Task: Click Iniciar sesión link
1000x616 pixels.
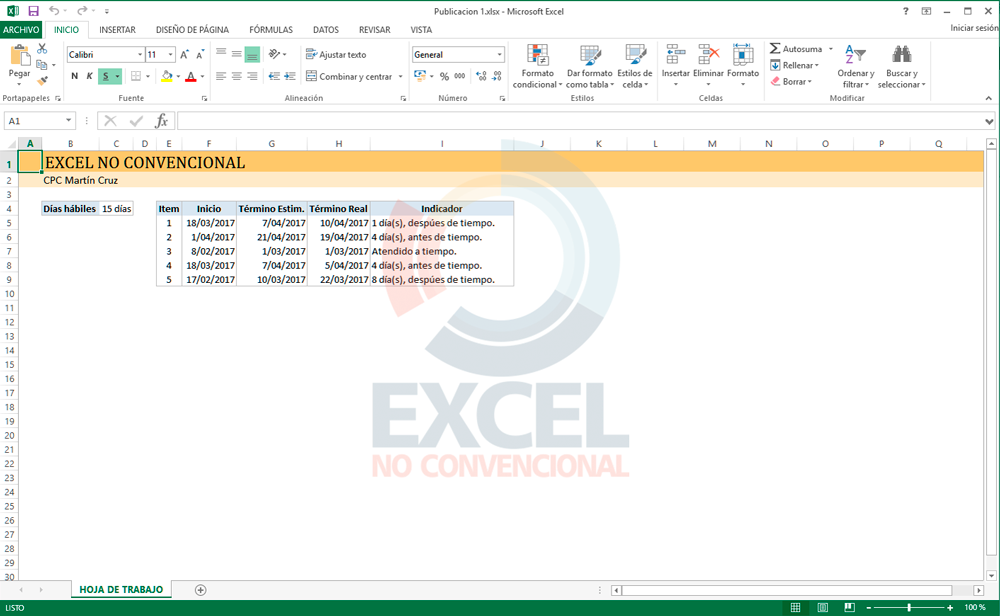Action: [973, 29]
